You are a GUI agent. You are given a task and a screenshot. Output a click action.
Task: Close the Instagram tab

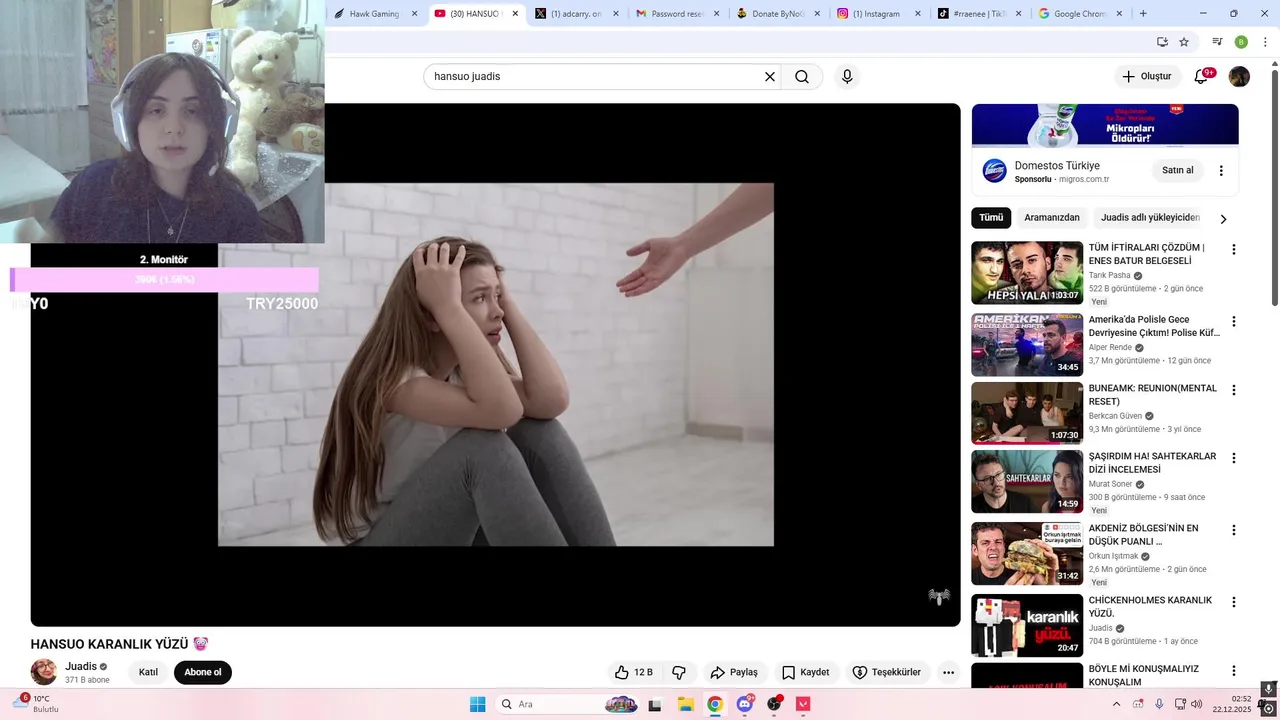[x=918, y=14]
